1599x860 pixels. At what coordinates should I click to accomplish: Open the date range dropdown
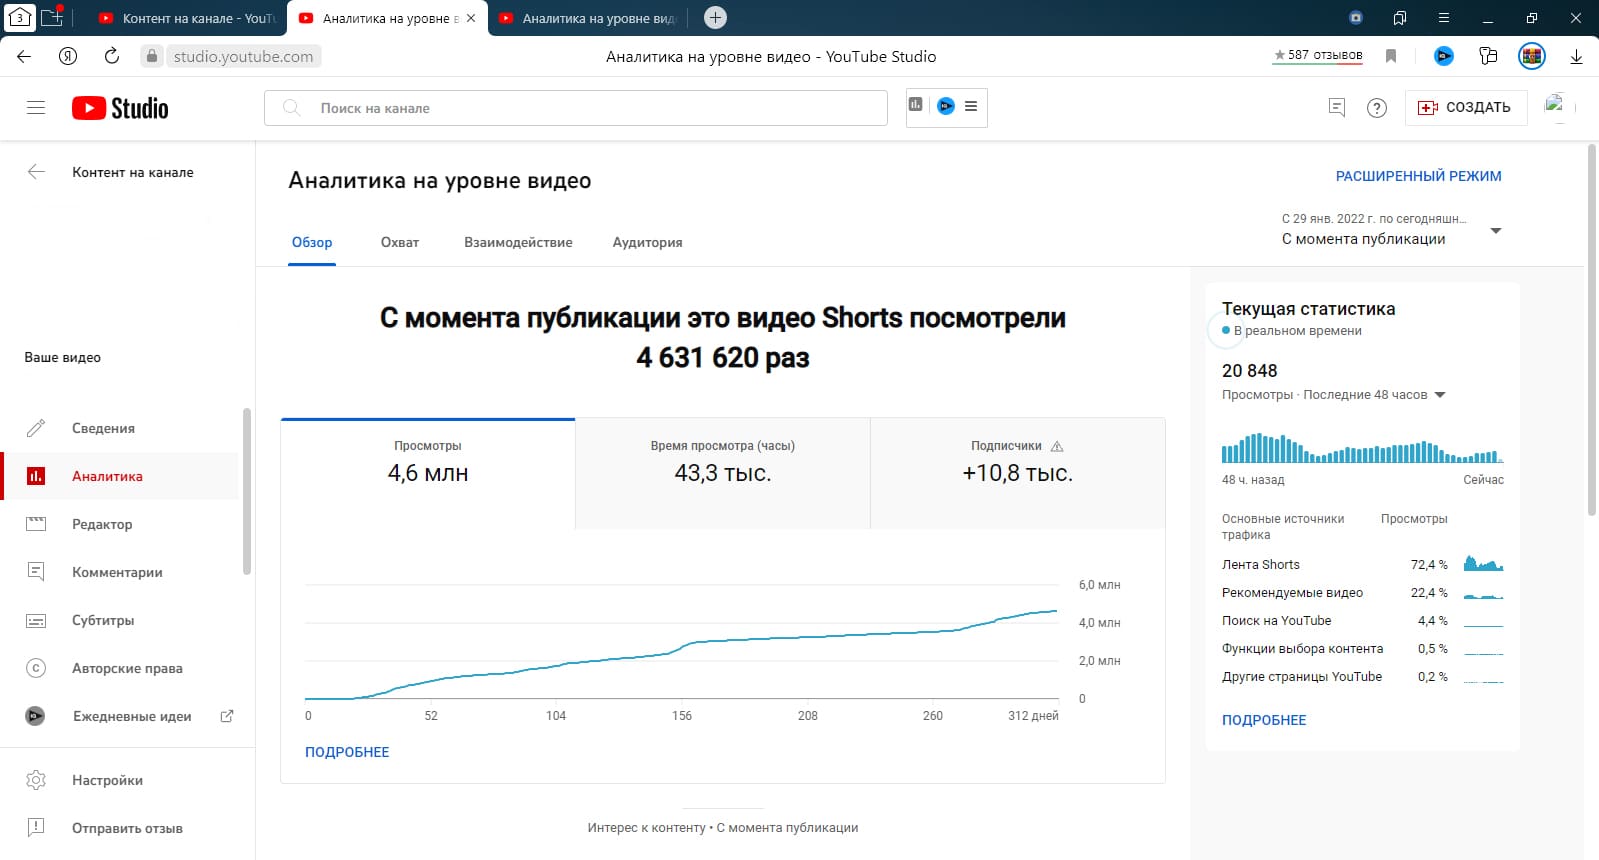coord(1495,231)
